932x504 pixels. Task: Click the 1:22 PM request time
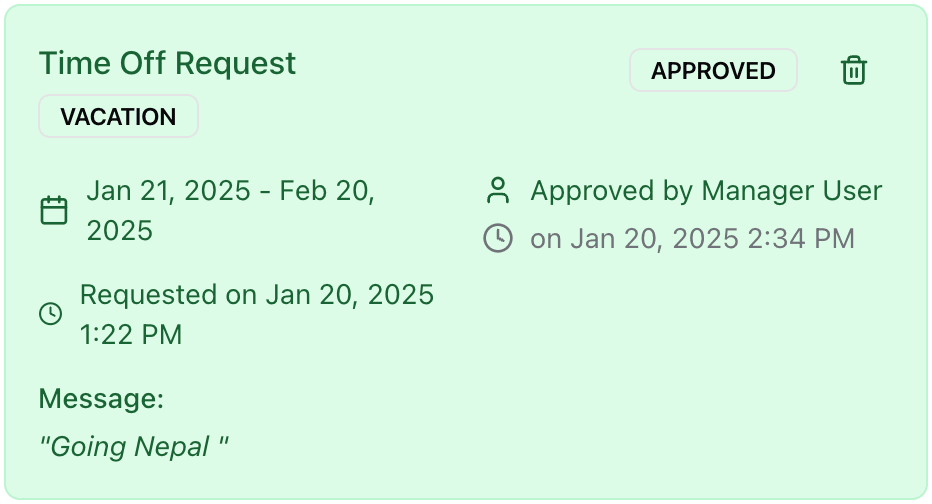coord(131,335)
